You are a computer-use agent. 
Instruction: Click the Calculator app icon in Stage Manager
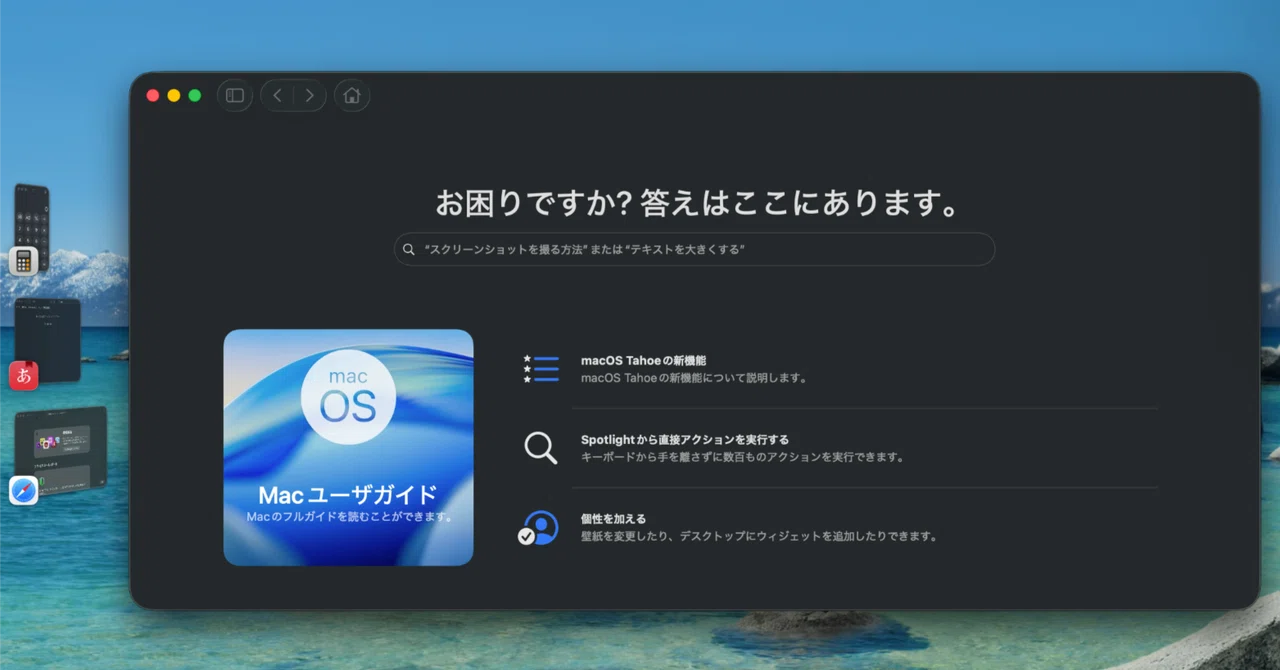click(24, 261)
